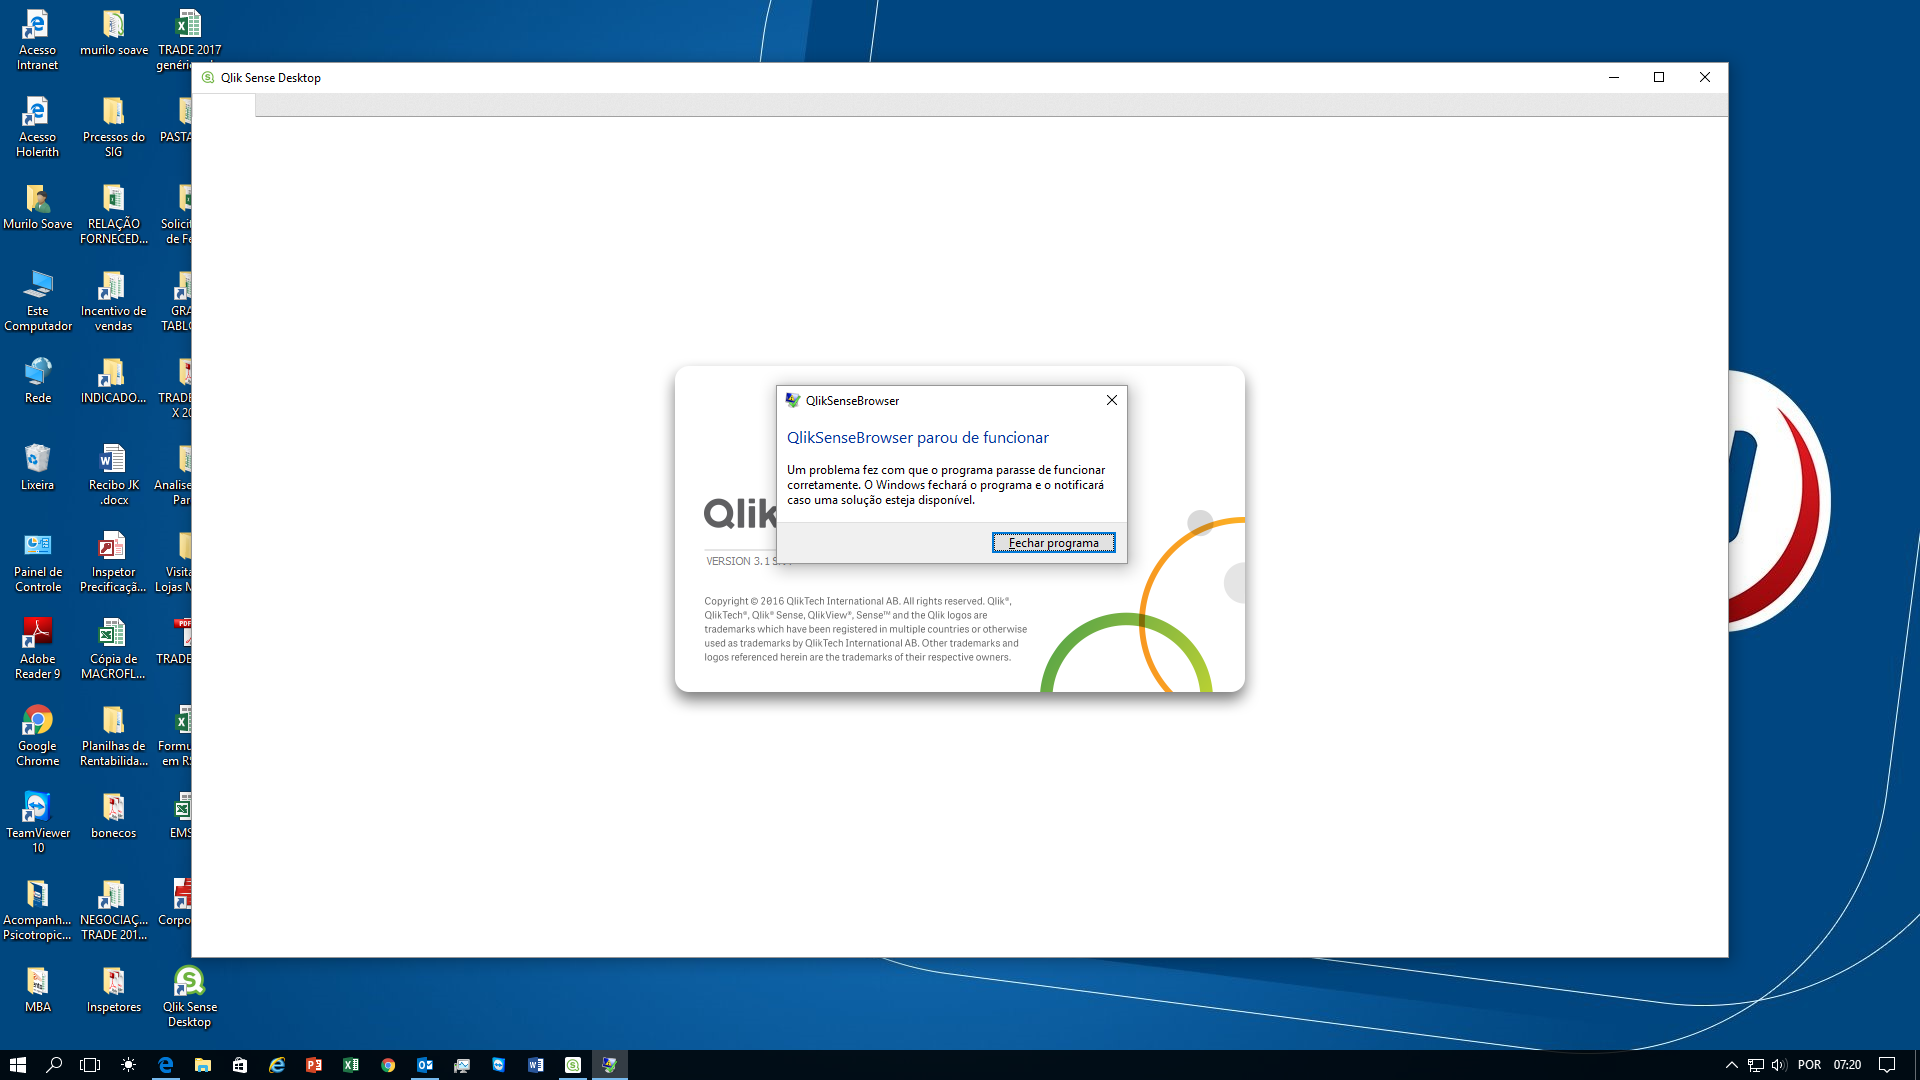Screen dimensions: 1920x1080
Task: Click Fechar programa button in error dialog
Action: tap(1052, 542)
